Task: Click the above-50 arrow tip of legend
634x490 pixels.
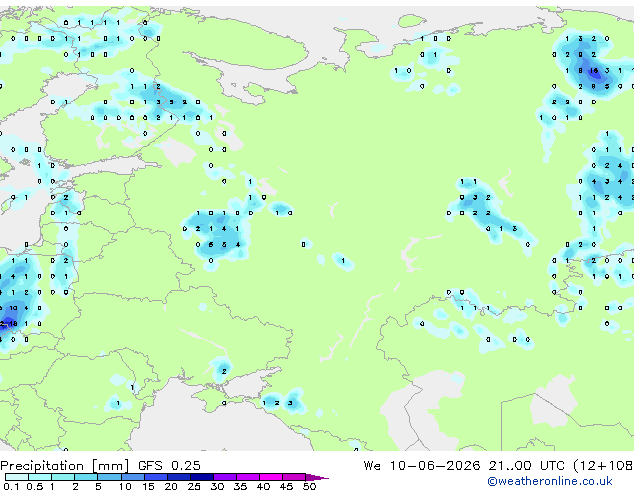Action: pos(317,477)
